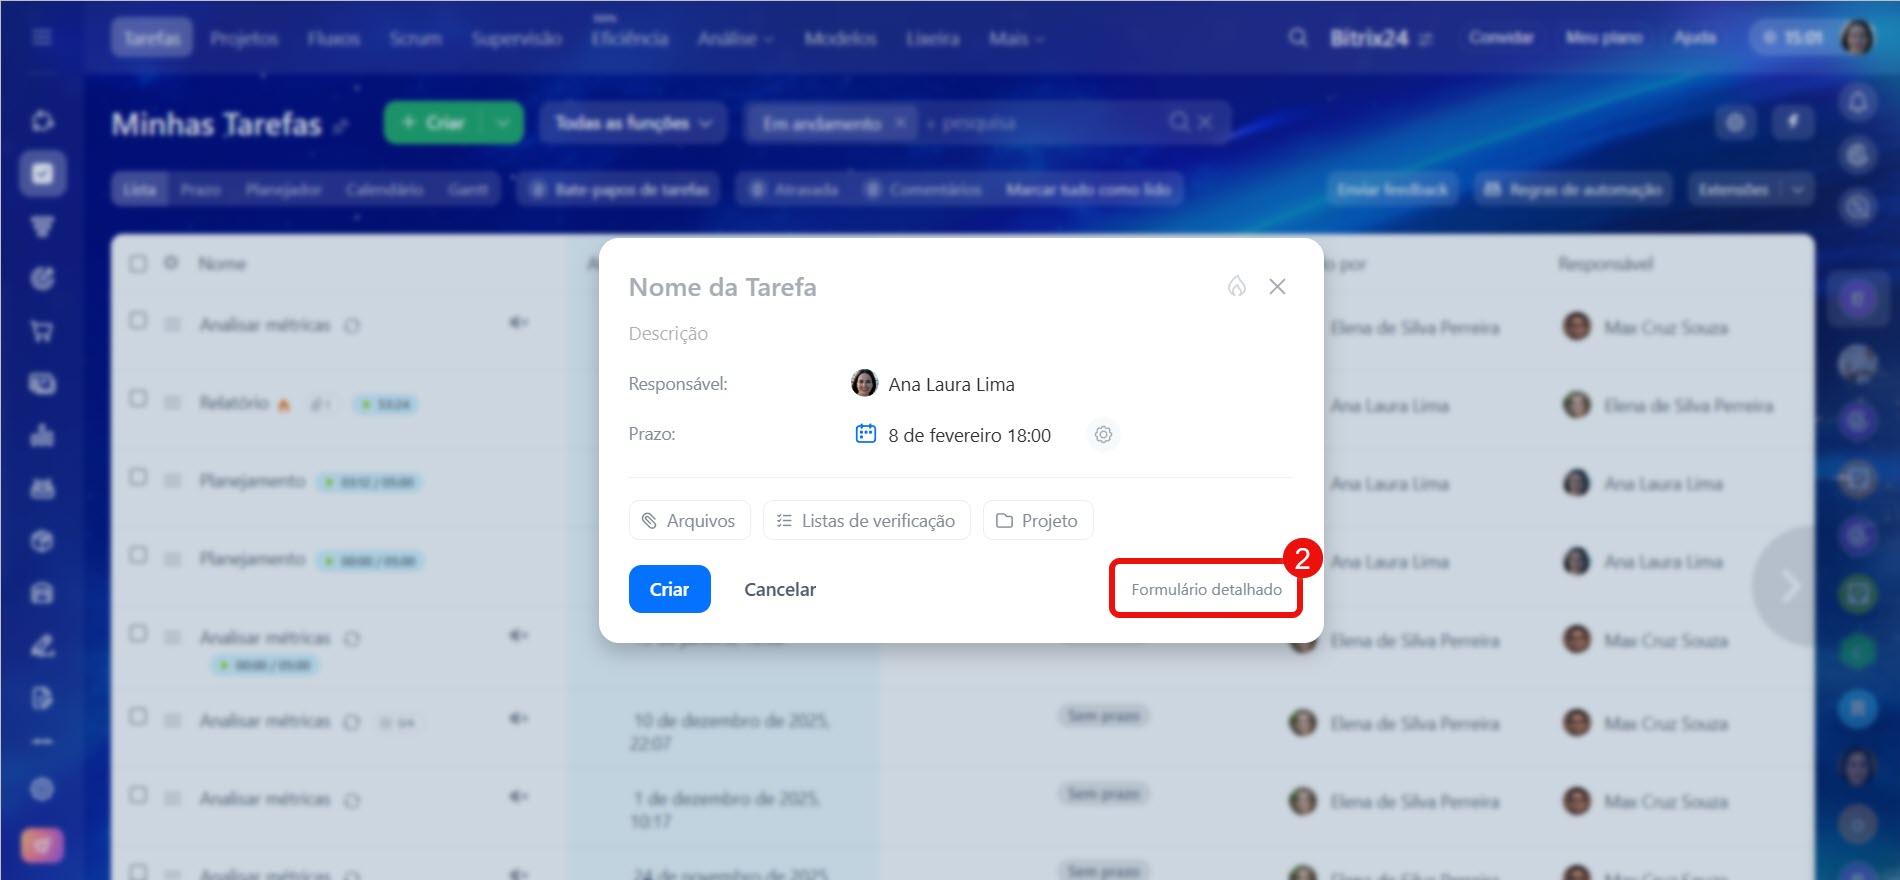Mark task as high priority flame icon
The image size is (1900, 880).
pyautogui.click(x=1237, y=287)
